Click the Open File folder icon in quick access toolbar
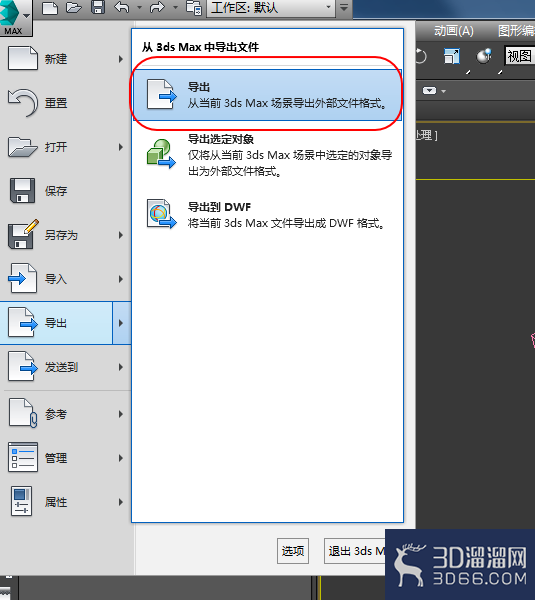535x600 pixels. (x=74, y=7)
